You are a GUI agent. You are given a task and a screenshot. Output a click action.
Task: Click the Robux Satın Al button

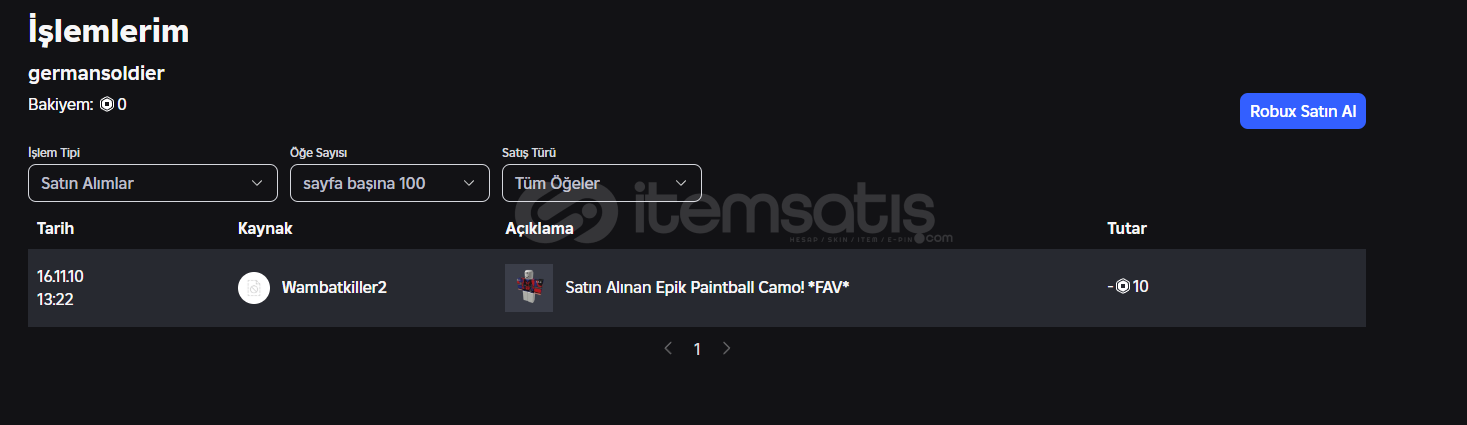tap(1303, 112)
